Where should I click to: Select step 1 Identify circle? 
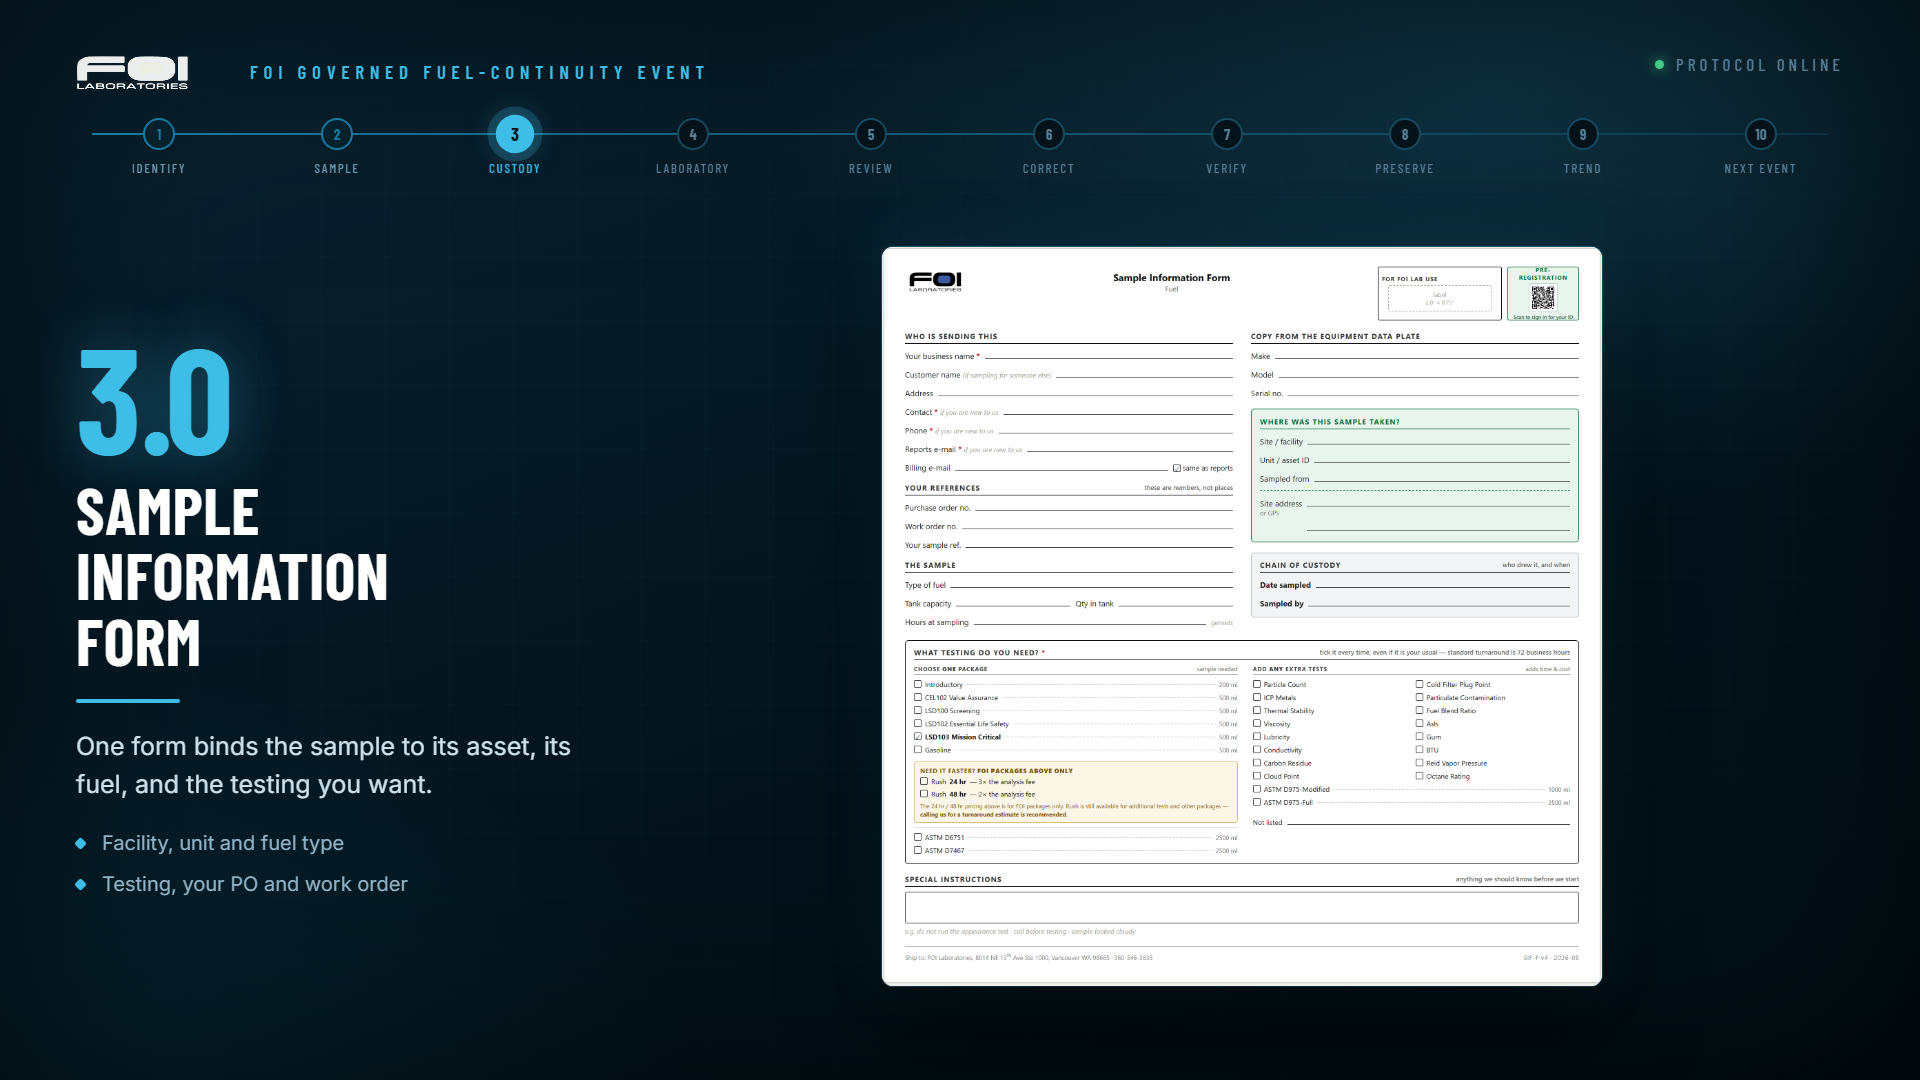click(159, 134)
